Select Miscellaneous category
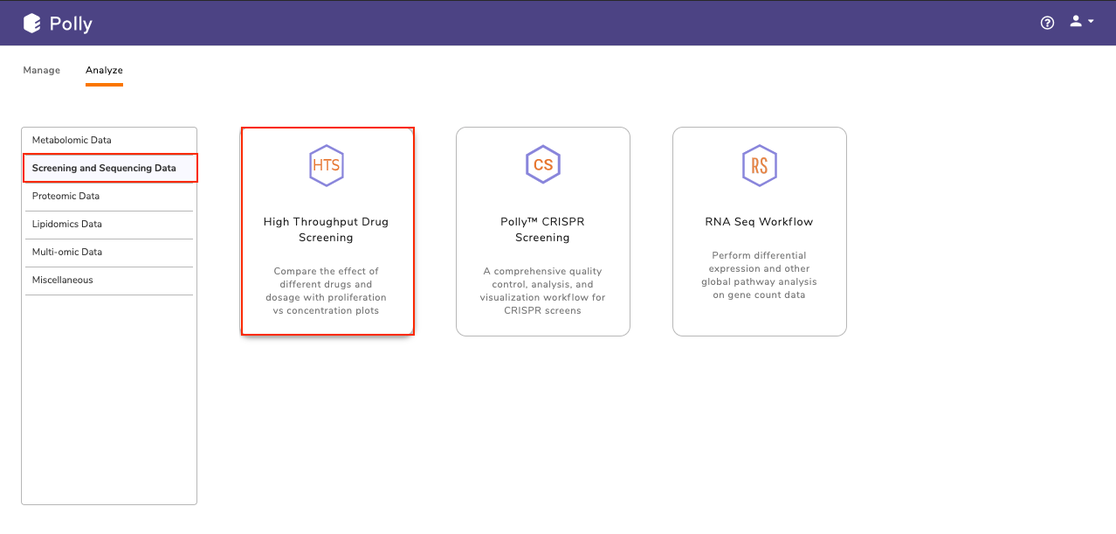This screenshot has height=534, width=1116. (x=109, y=280)
